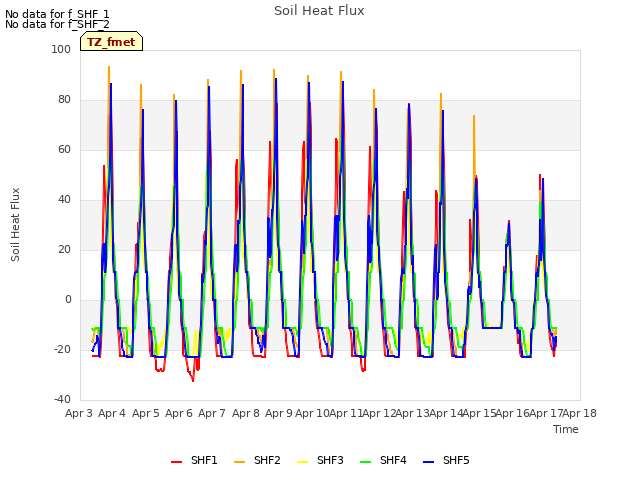Click the 'No data for f_SHF_1' message
The width and height of the screenshot is (640, 480).
[57, 14]
